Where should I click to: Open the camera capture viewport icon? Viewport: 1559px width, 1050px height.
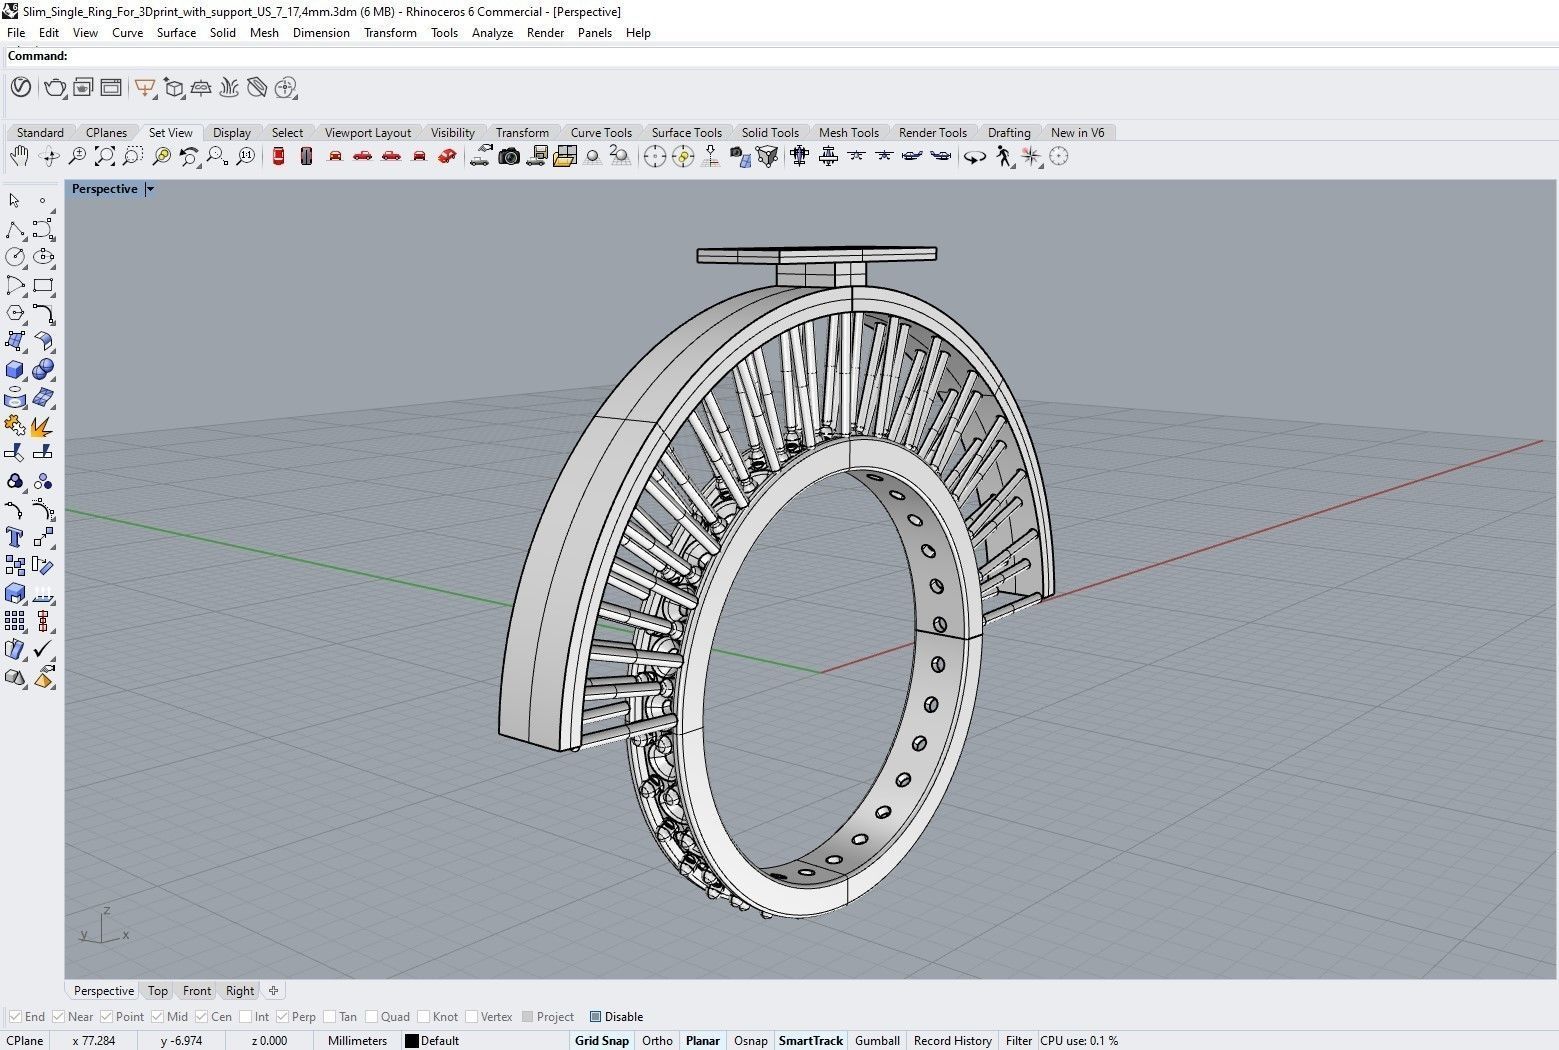[x=509, y=156]
